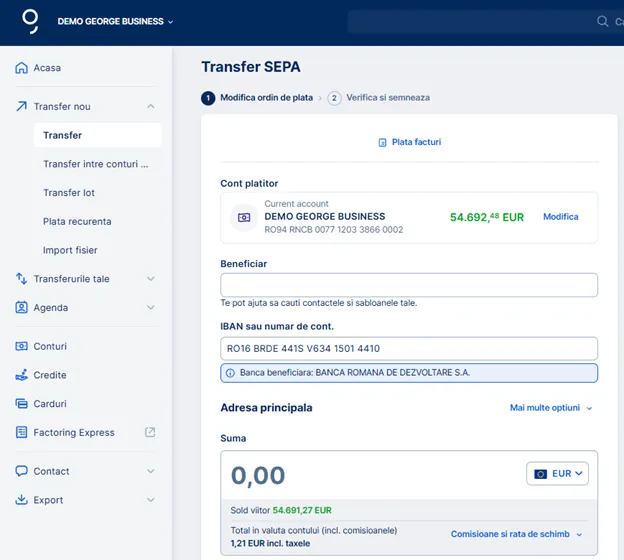Click the Beneficiar input field
This screenshot has height=560, width=624.
click(408, 285)
